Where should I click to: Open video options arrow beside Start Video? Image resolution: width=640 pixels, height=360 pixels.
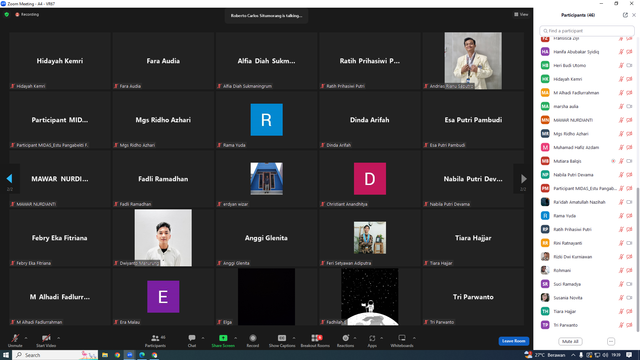(x=58, y=338)
